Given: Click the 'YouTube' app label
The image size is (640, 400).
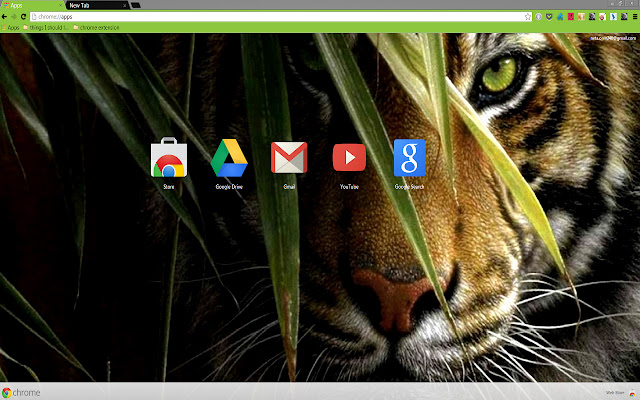Looking at the screenshot, I should [349, 187].
